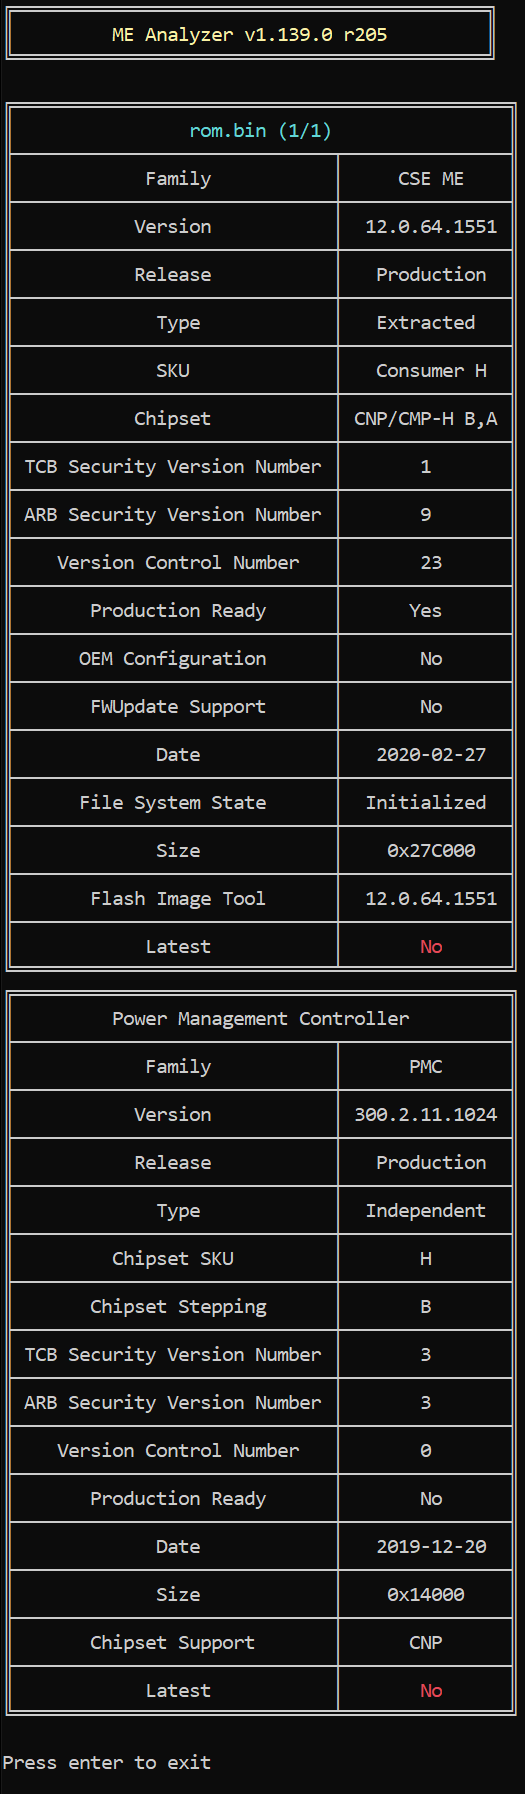Click the Independent type value

pos(426,1211)
